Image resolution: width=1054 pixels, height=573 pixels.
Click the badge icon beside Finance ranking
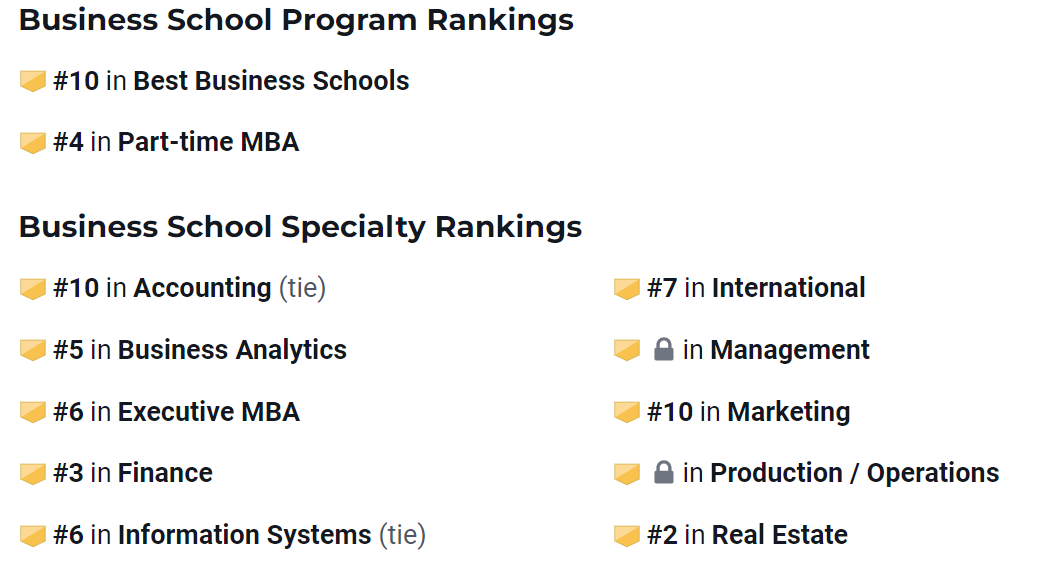pyautogui.click(x=32, y=473)
